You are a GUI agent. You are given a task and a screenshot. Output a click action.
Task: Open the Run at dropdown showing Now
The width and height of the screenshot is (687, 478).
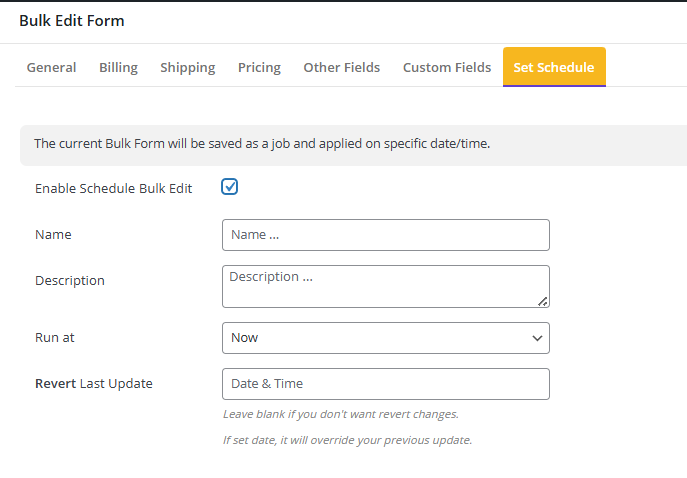[x=385, y=338]
